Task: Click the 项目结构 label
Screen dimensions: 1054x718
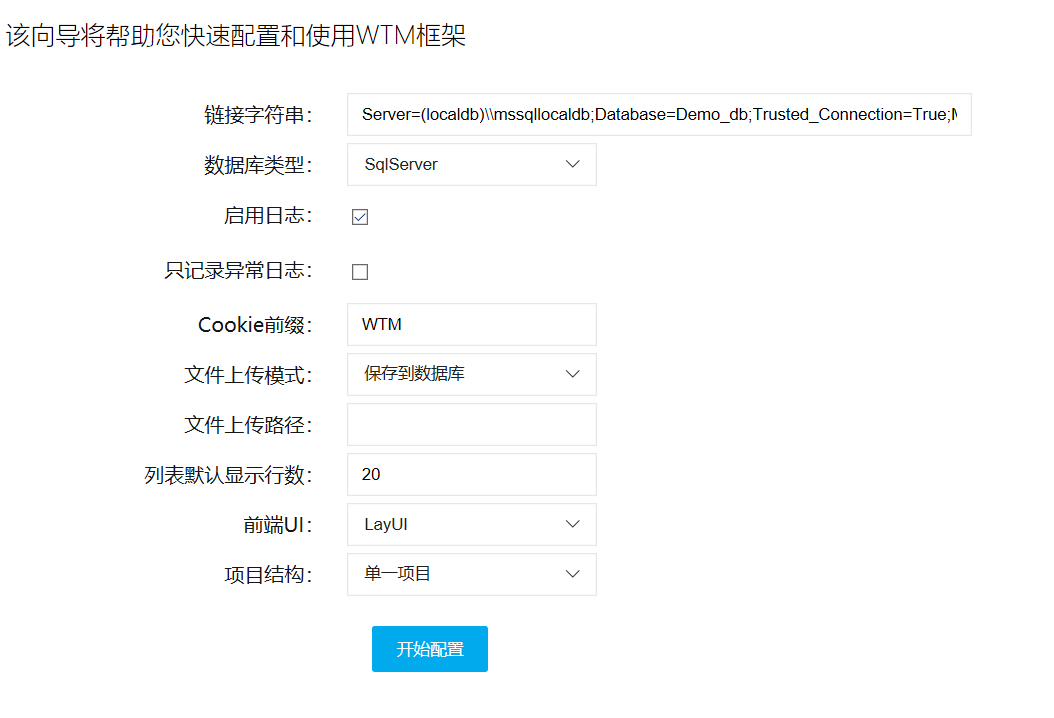Action: pyautogui.click(x=268, y=575)
